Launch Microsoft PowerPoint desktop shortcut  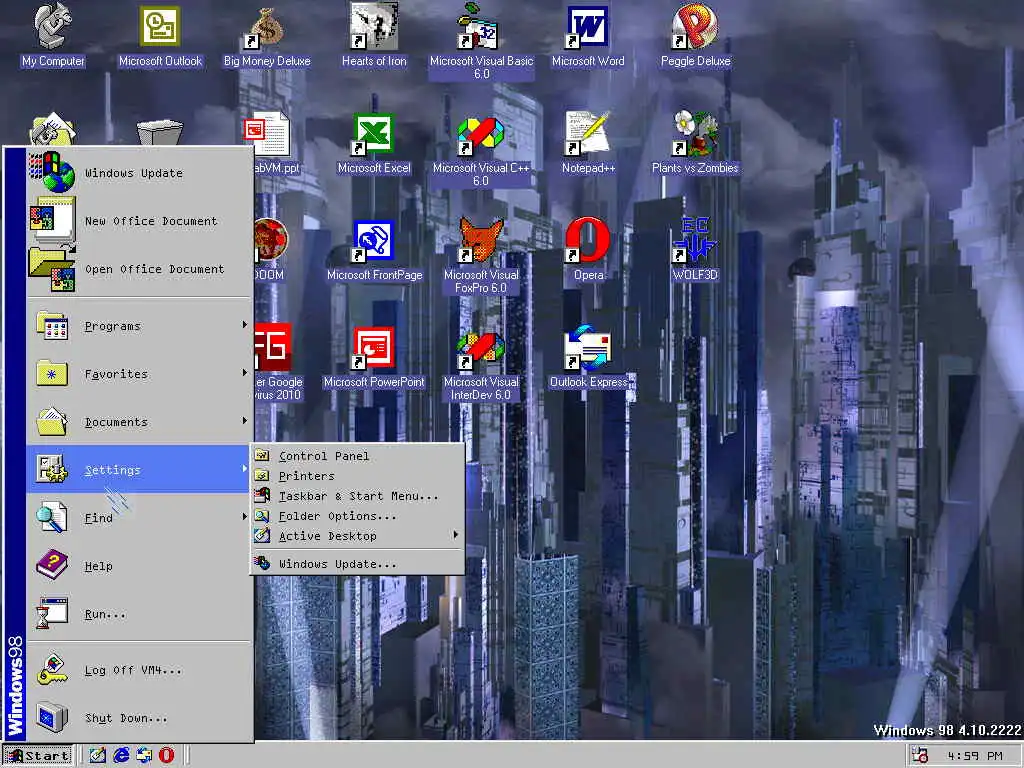click(374, 358)
